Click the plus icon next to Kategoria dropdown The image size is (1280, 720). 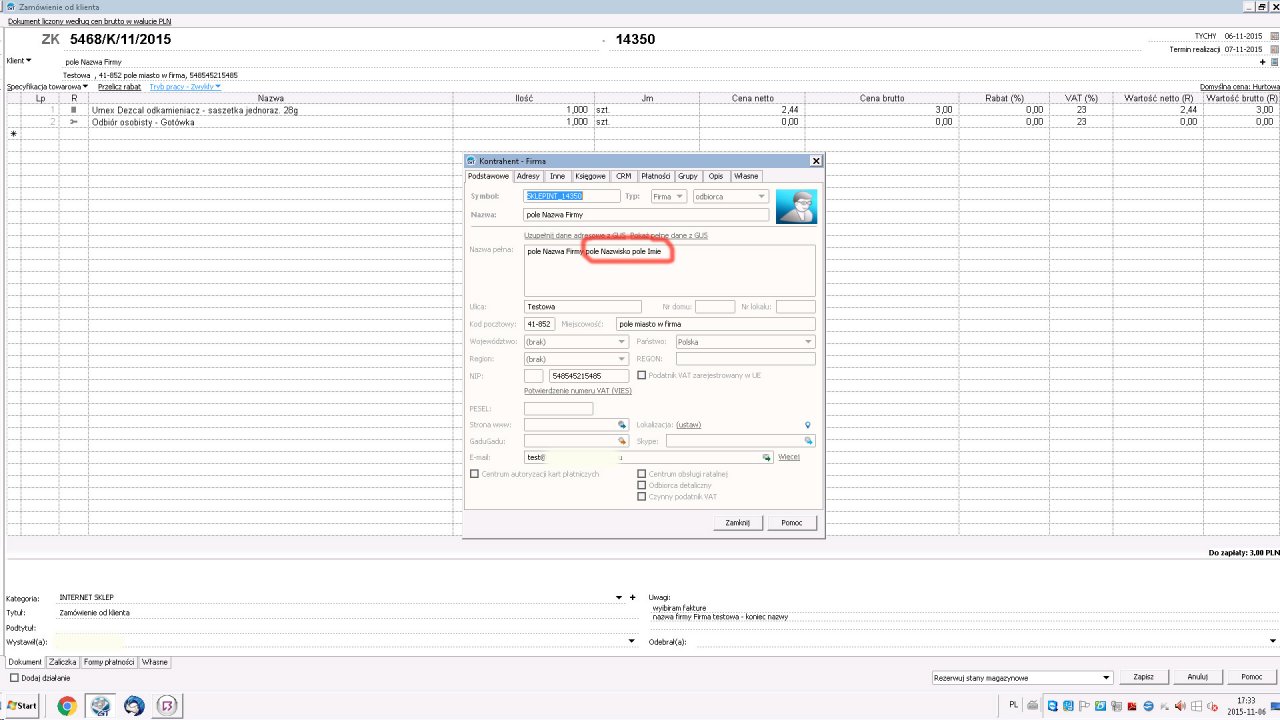tap(632, 597)
